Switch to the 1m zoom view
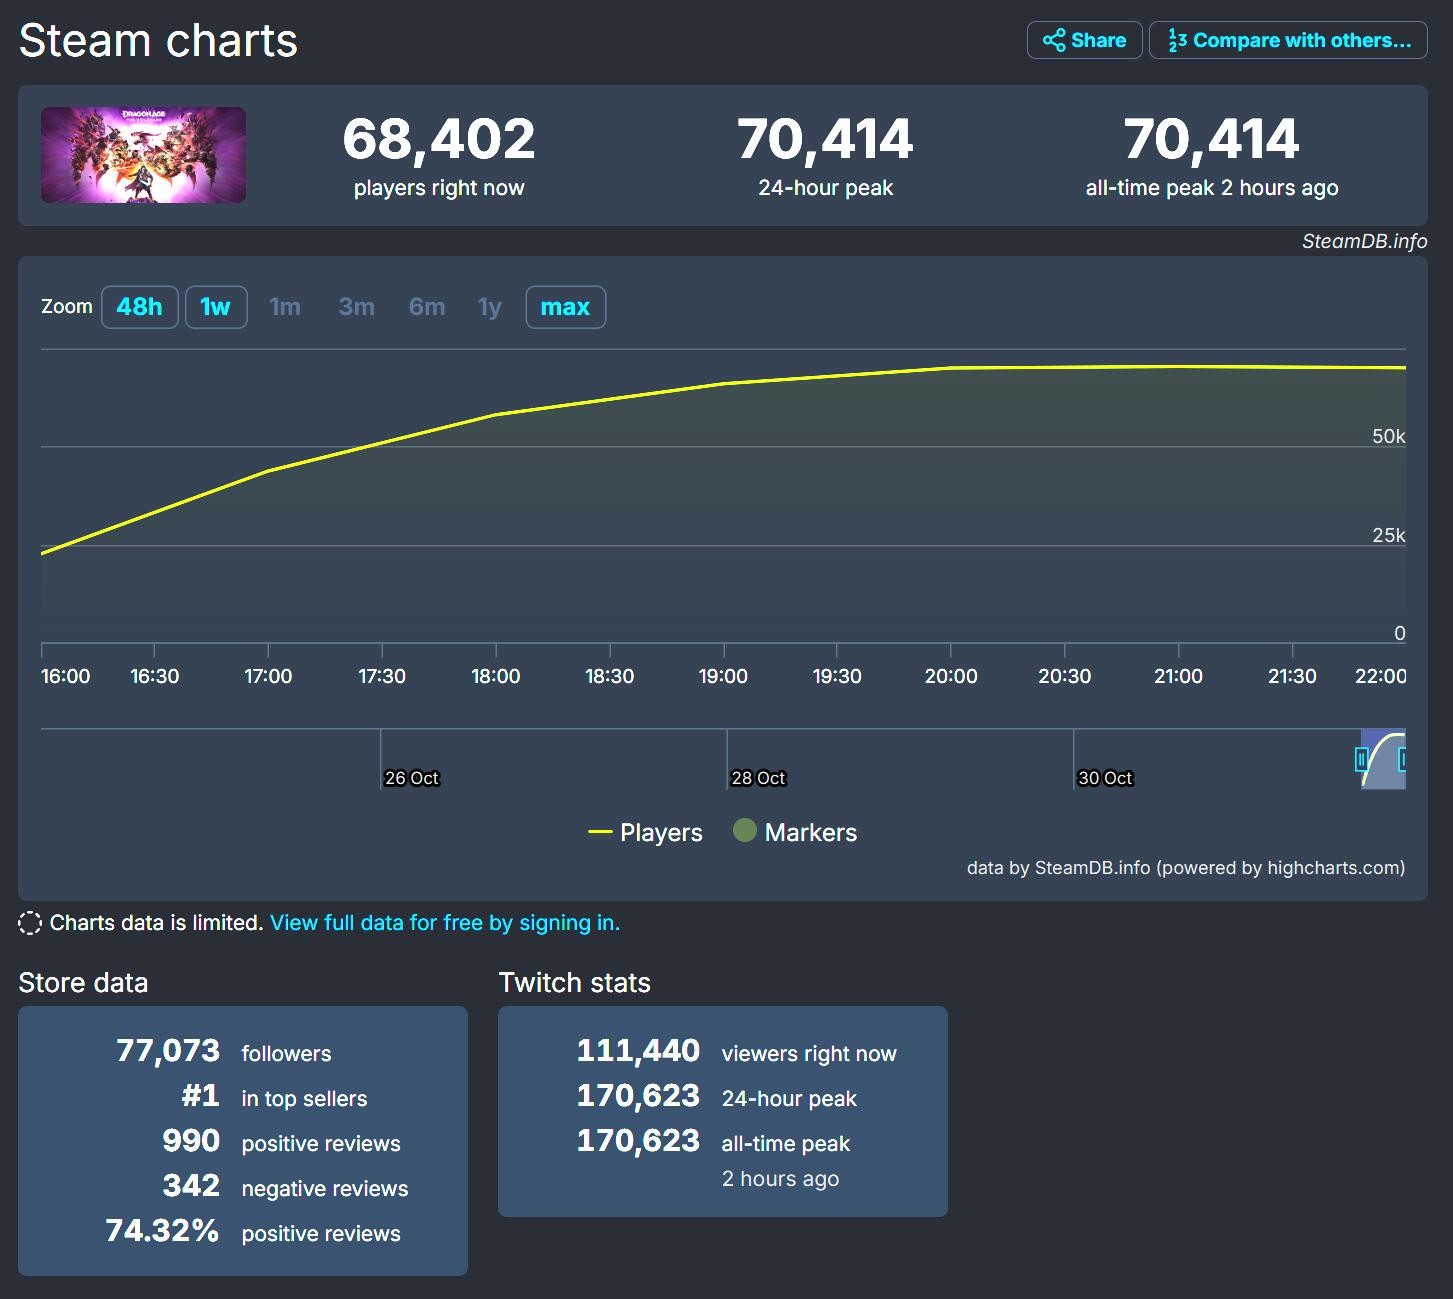Image resolution: width=1453 pixels, height=1299 pixels. pos(285,307)
